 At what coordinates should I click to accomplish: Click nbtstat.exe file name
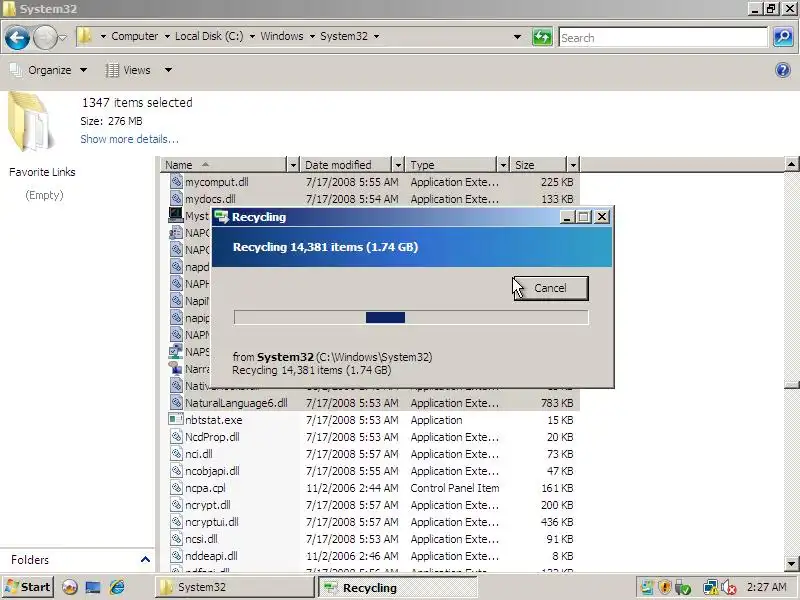coord(213,420)
